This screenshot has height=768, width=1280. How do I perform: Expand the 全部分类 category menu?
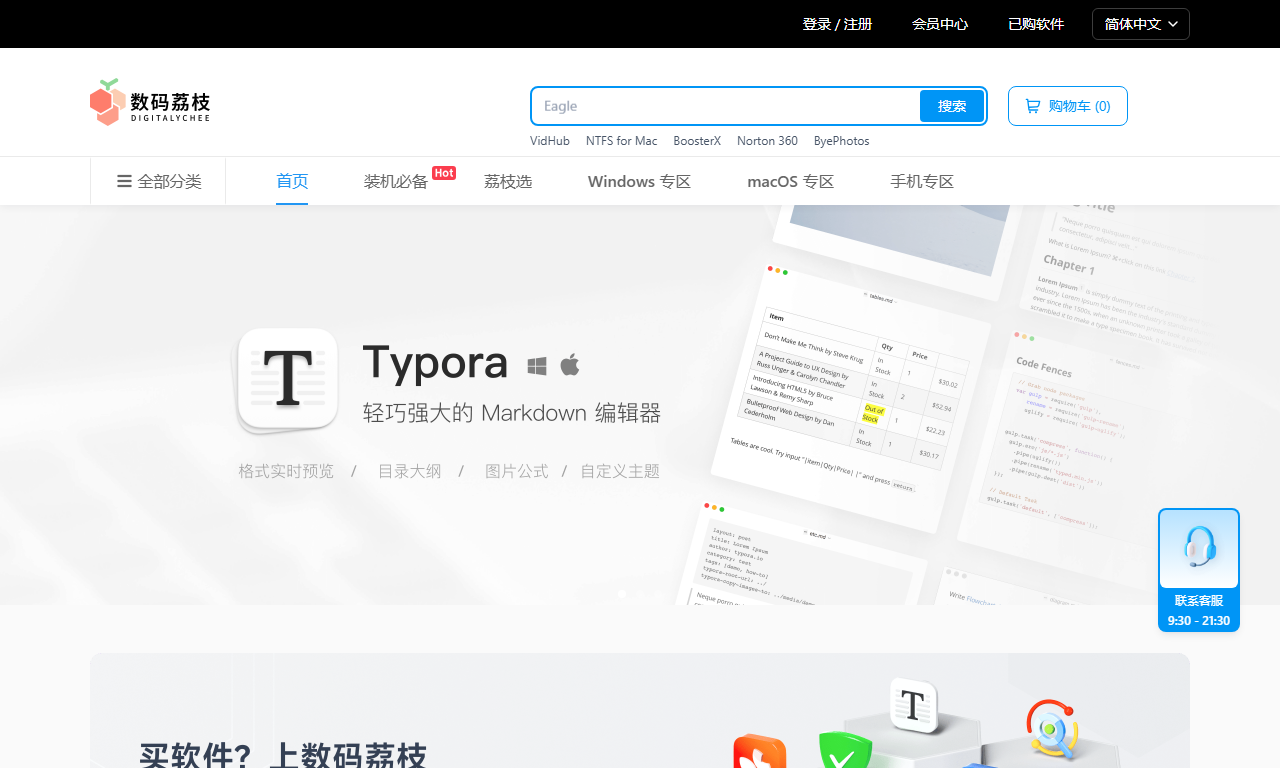(158, 181)
